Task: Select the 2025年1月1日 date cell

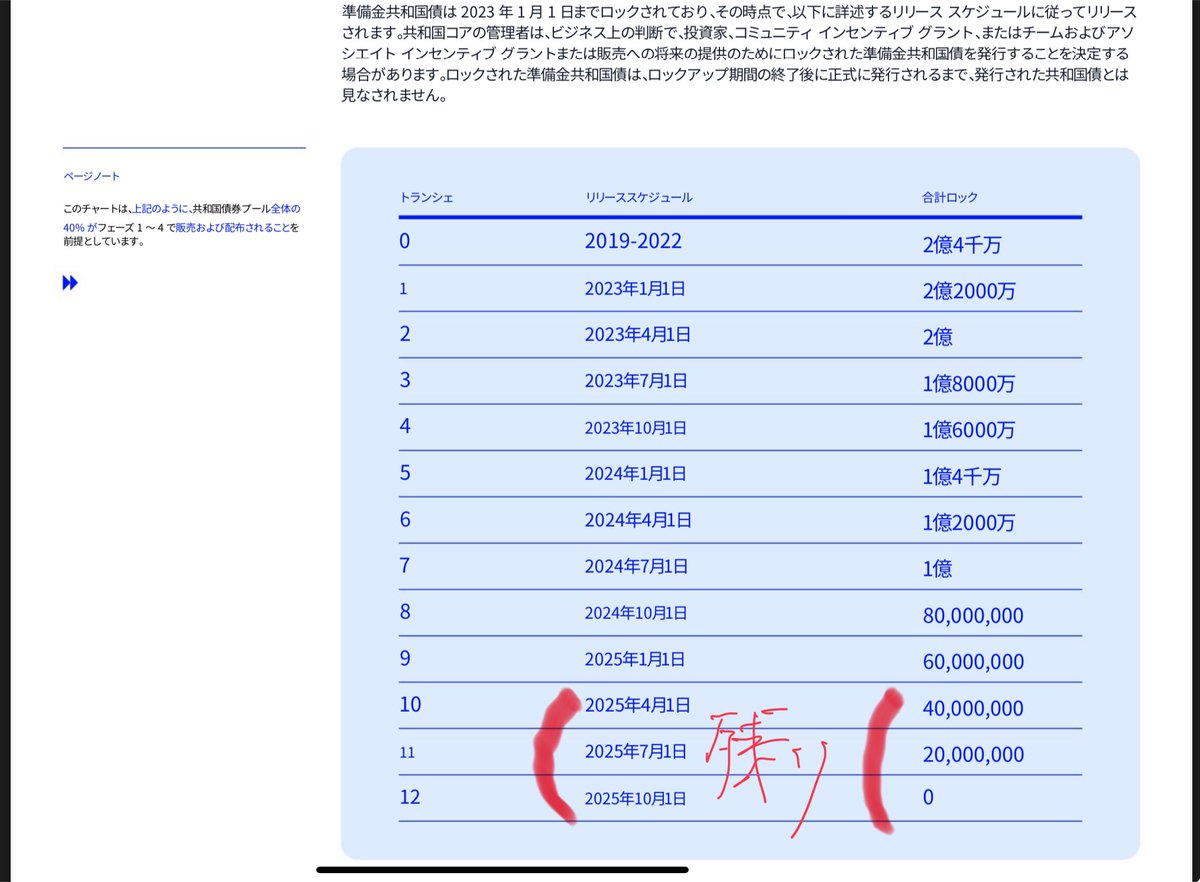Action: click(635, 659)
